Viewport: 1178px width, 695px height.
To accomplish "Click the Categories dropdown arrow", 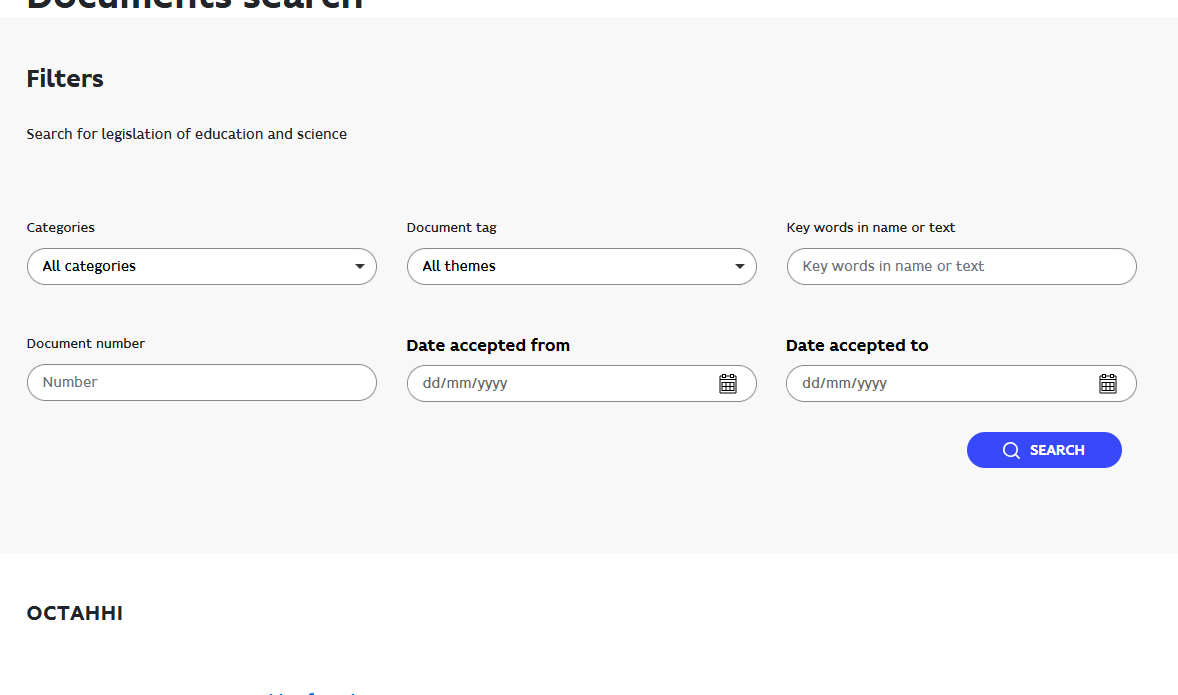I will click(360, 267).
